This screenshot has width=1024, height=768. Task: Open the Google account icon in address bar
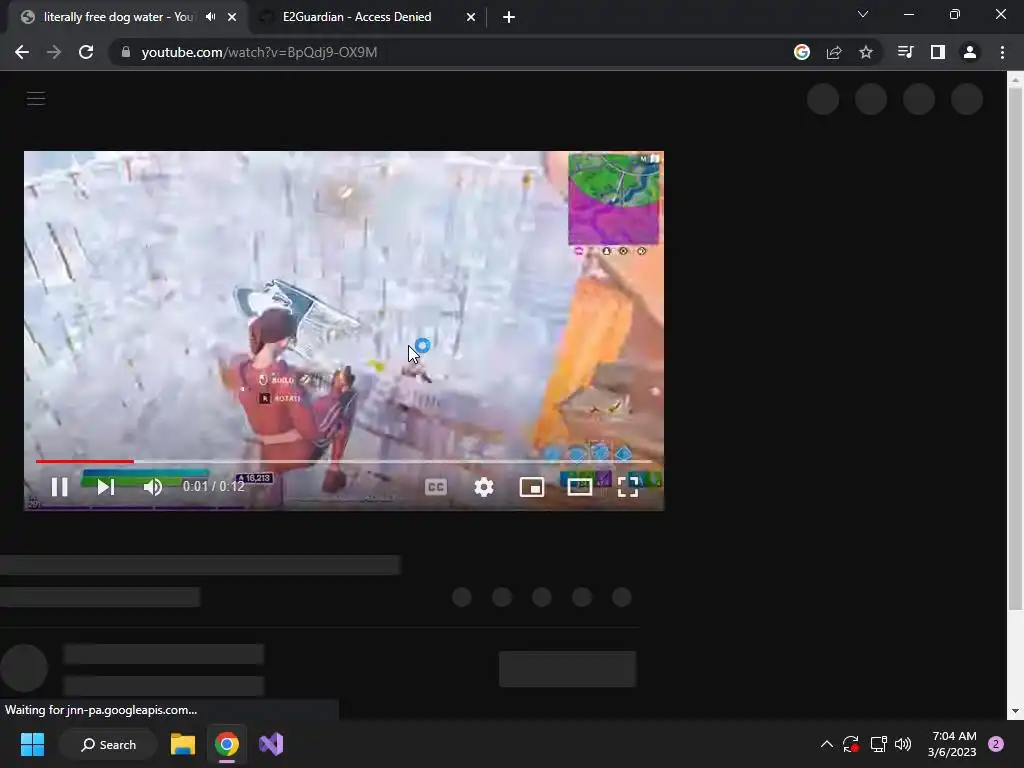(x=802, y=52)
